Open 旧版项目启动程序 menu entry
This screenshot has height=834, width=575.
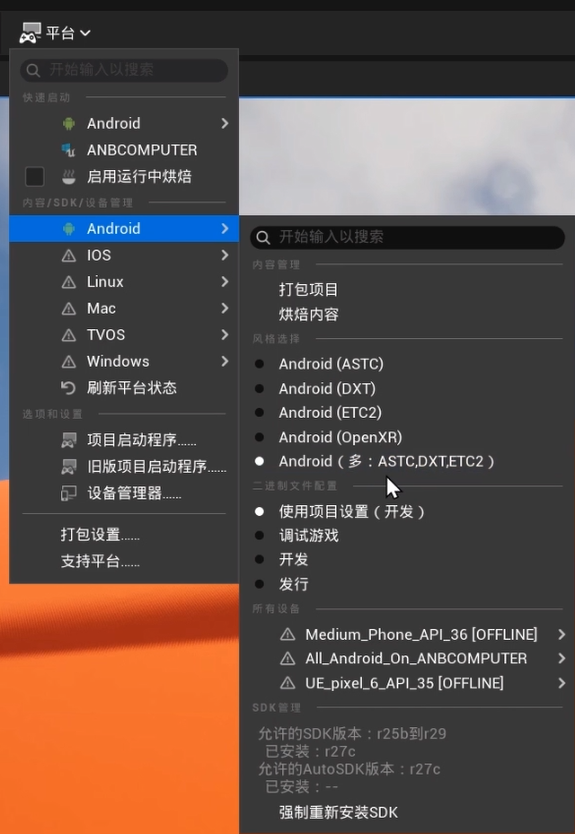(x=124, y=467)
